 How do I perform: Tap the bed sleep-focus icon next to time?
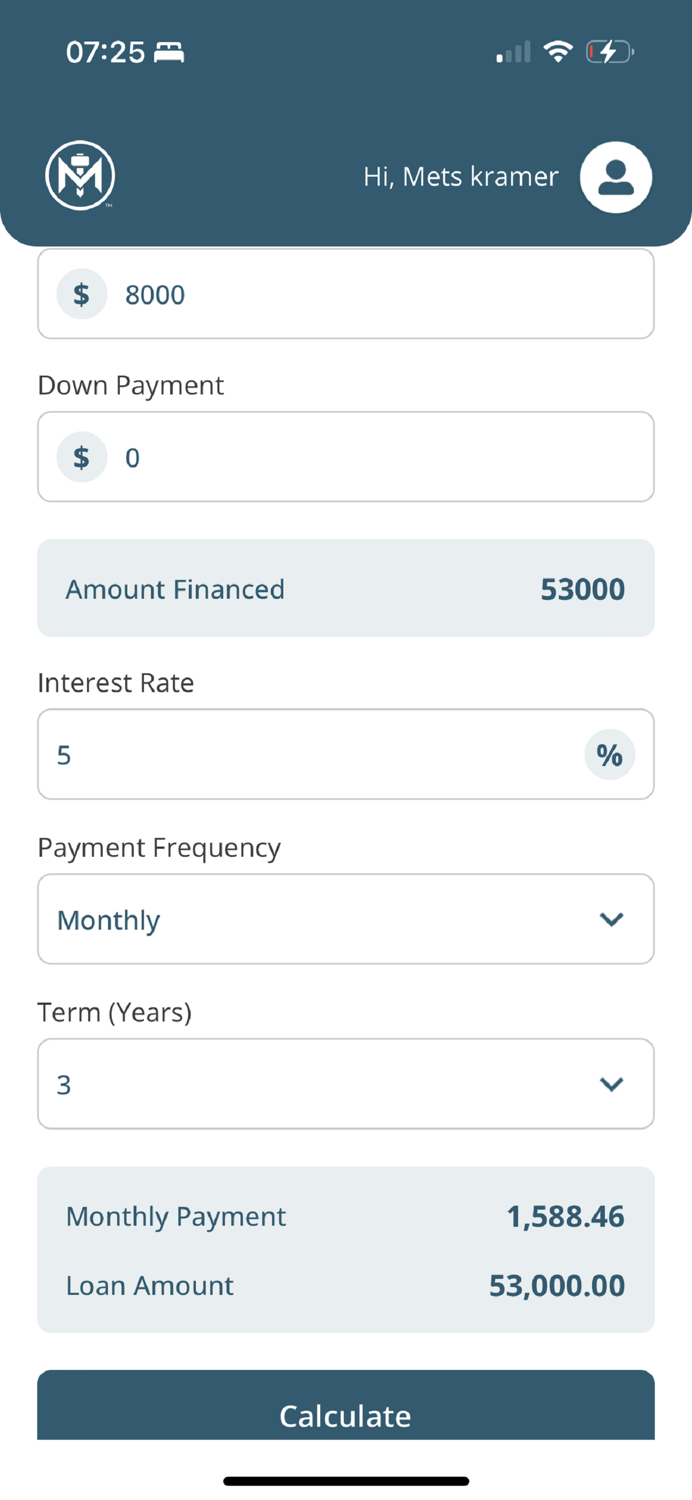pos(169,52)
